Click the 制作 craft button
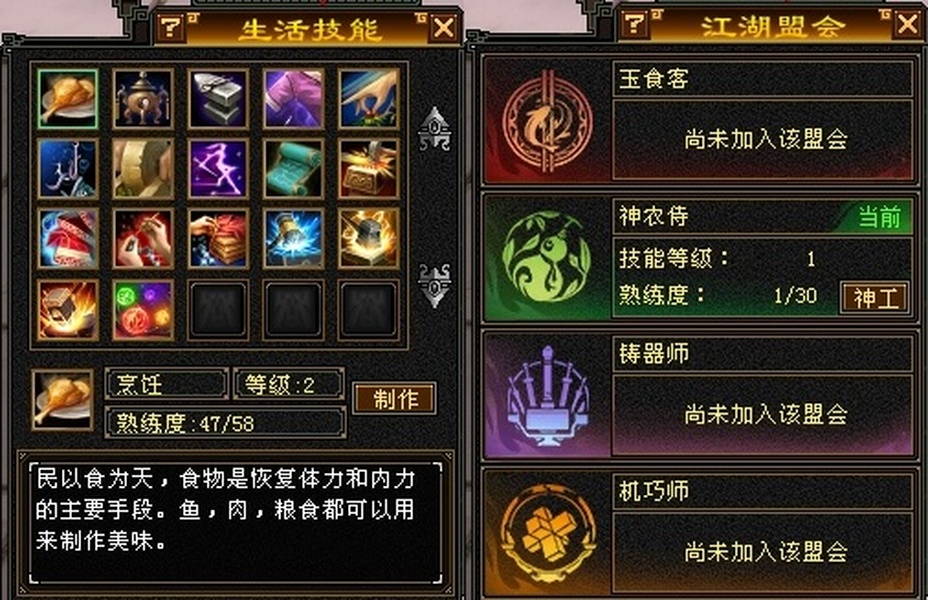This screenshot has height=600, width=928. (x=395, y=399)
